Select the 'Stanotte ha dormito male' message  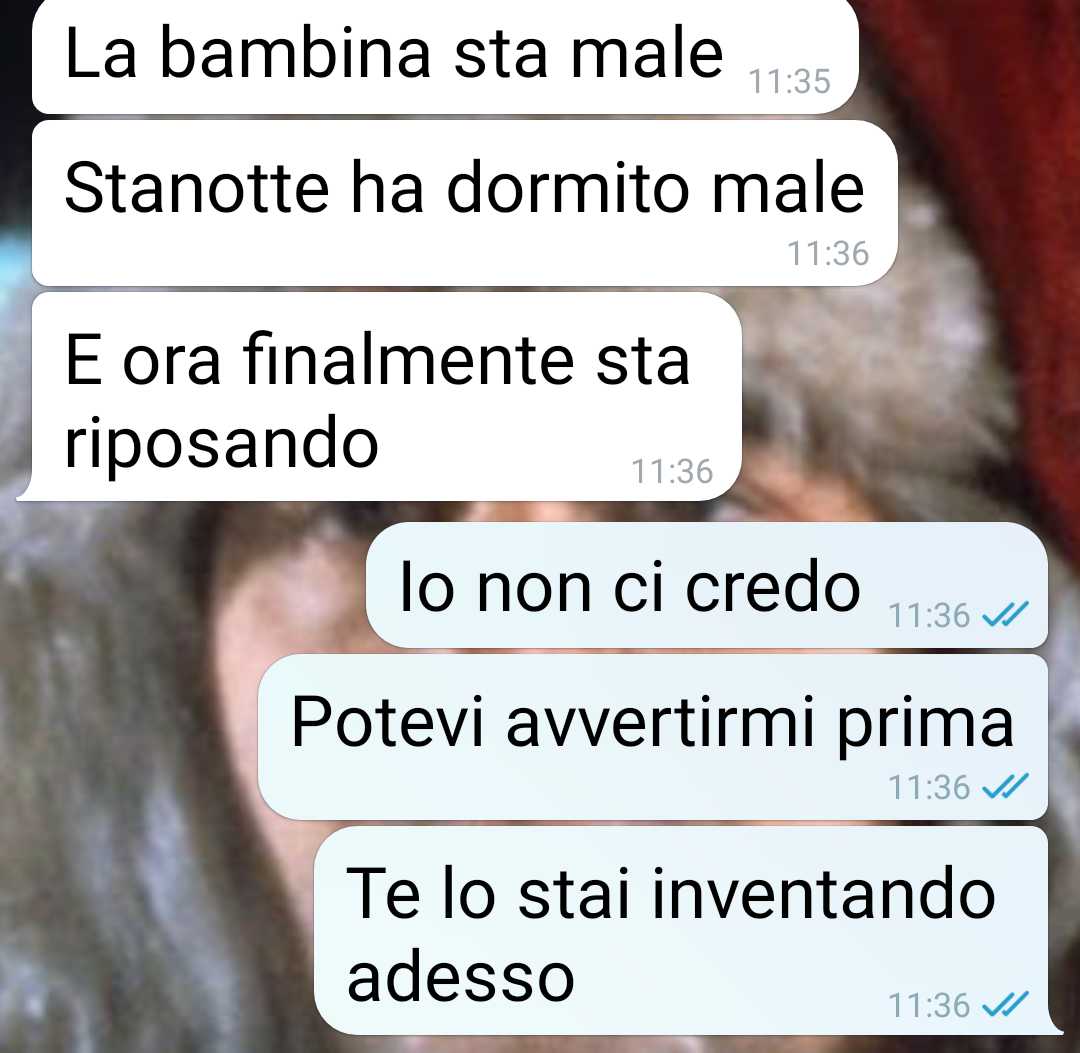click(465, 203)
